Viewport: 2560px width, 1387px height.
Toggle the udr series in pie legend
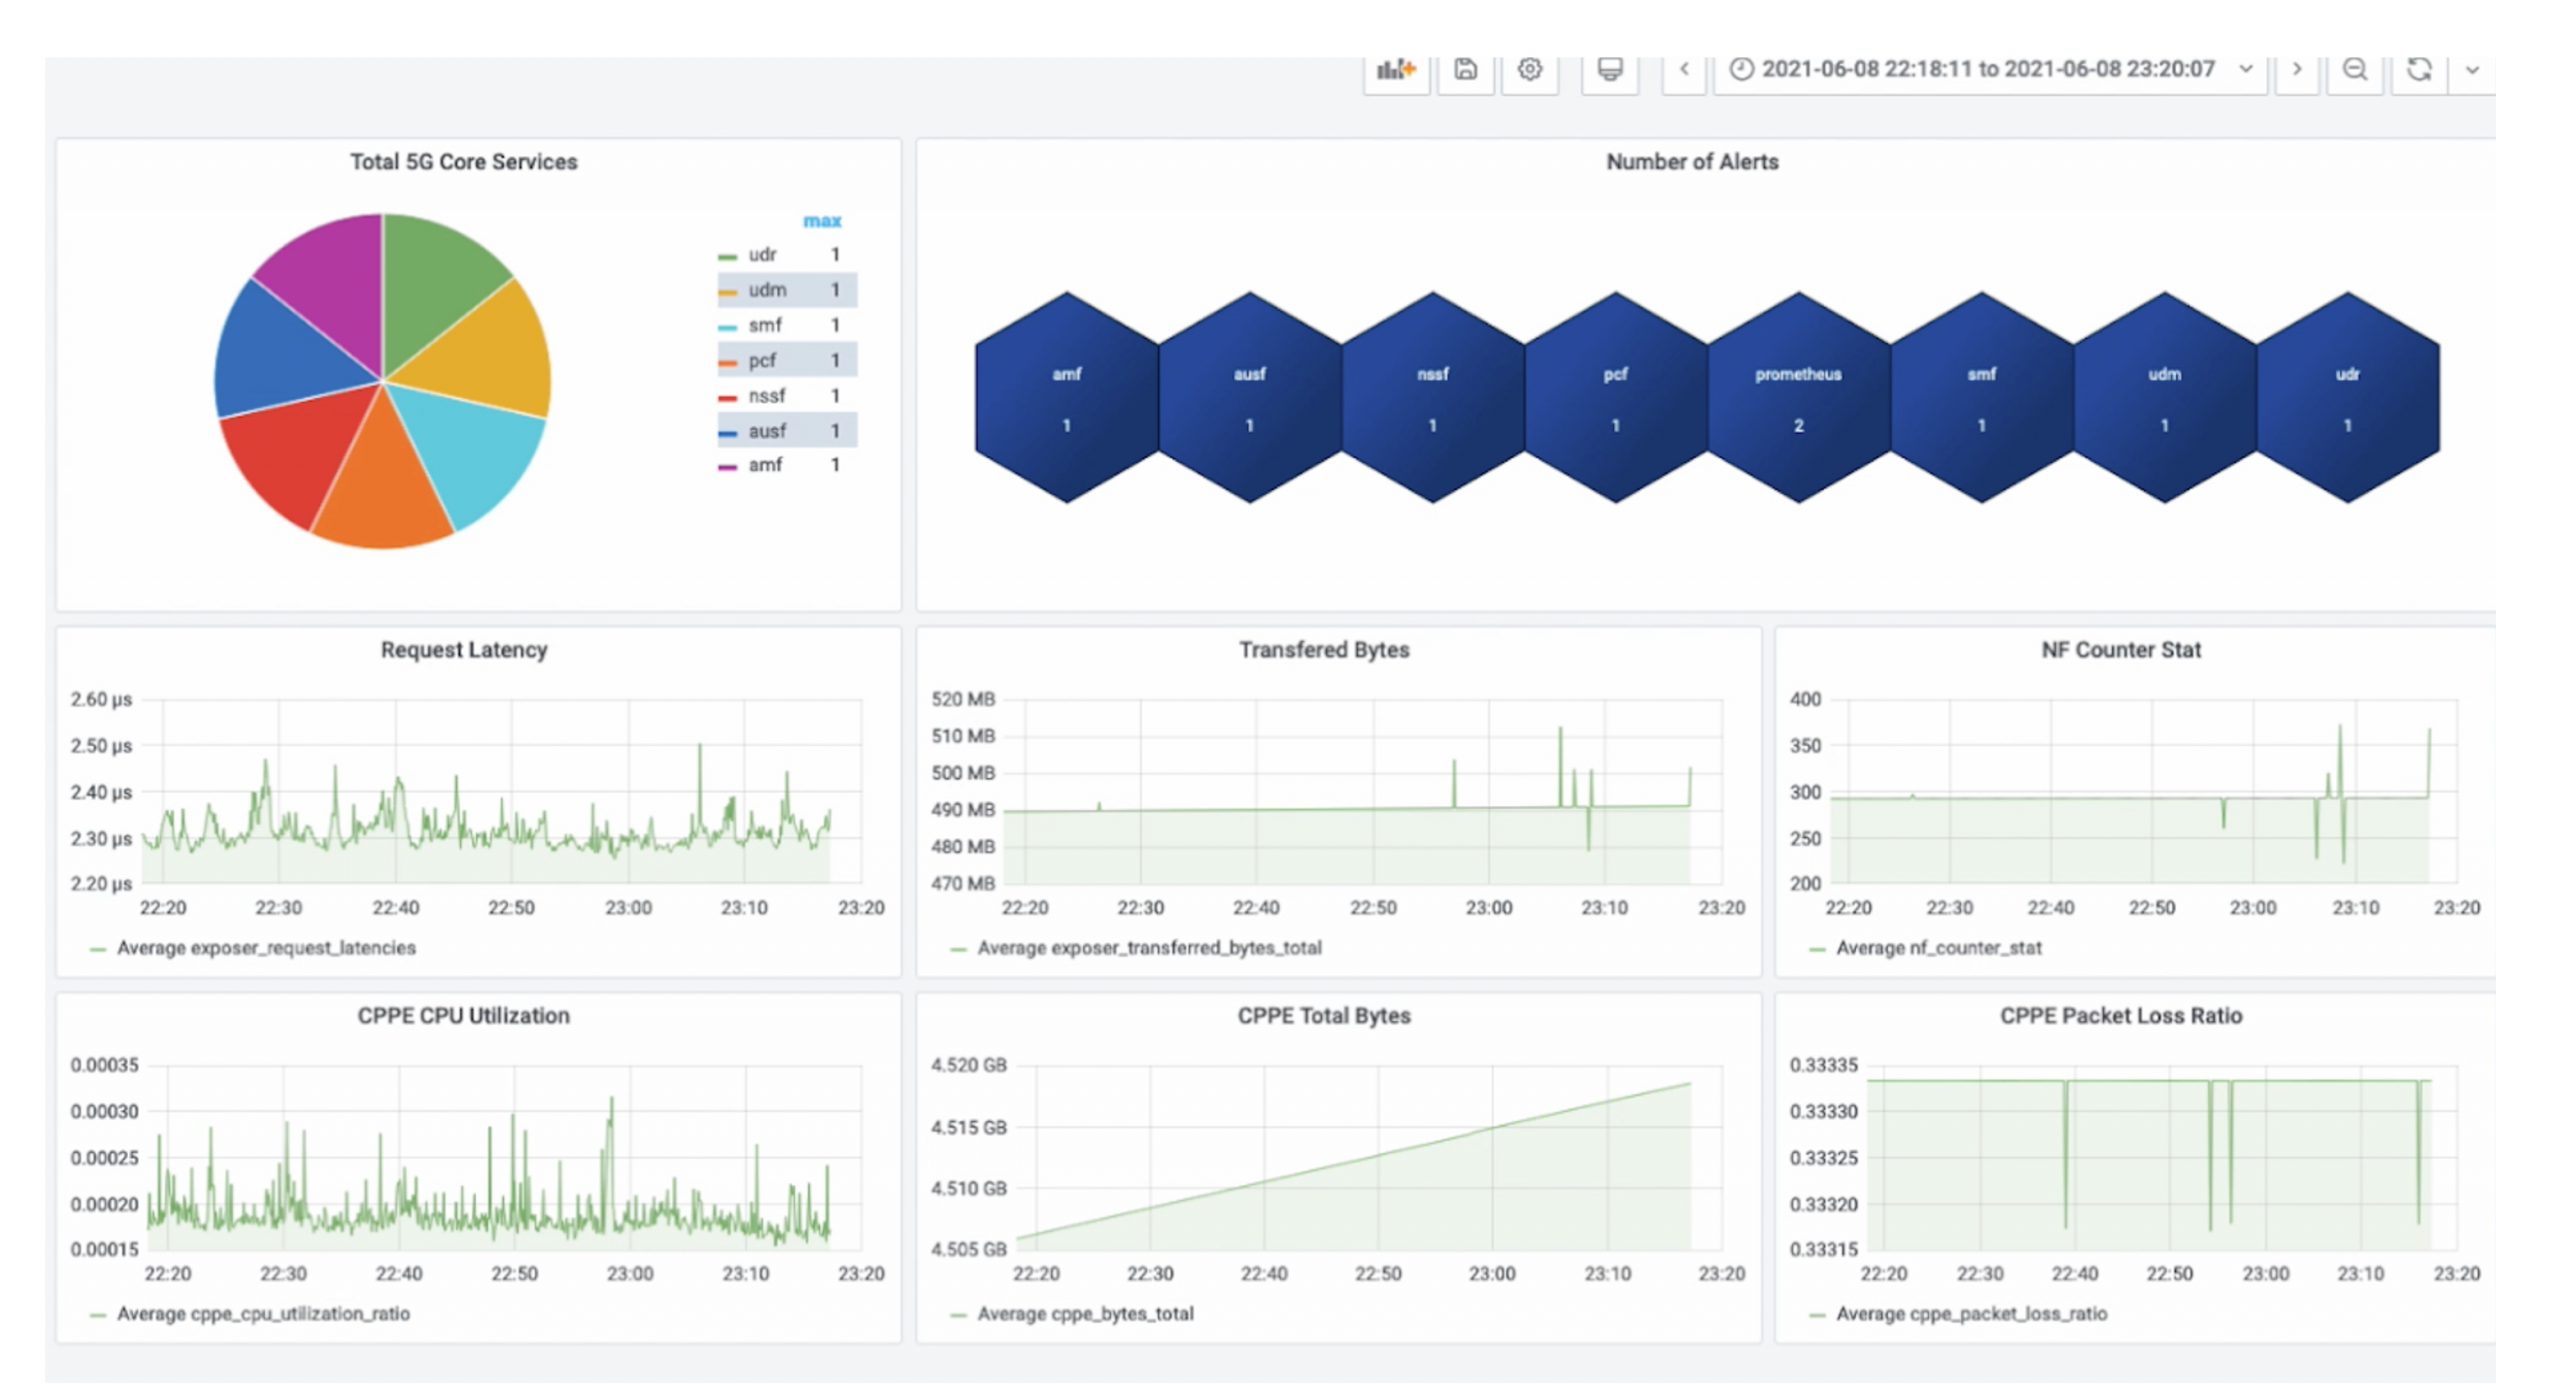click(x=762, y=255)
